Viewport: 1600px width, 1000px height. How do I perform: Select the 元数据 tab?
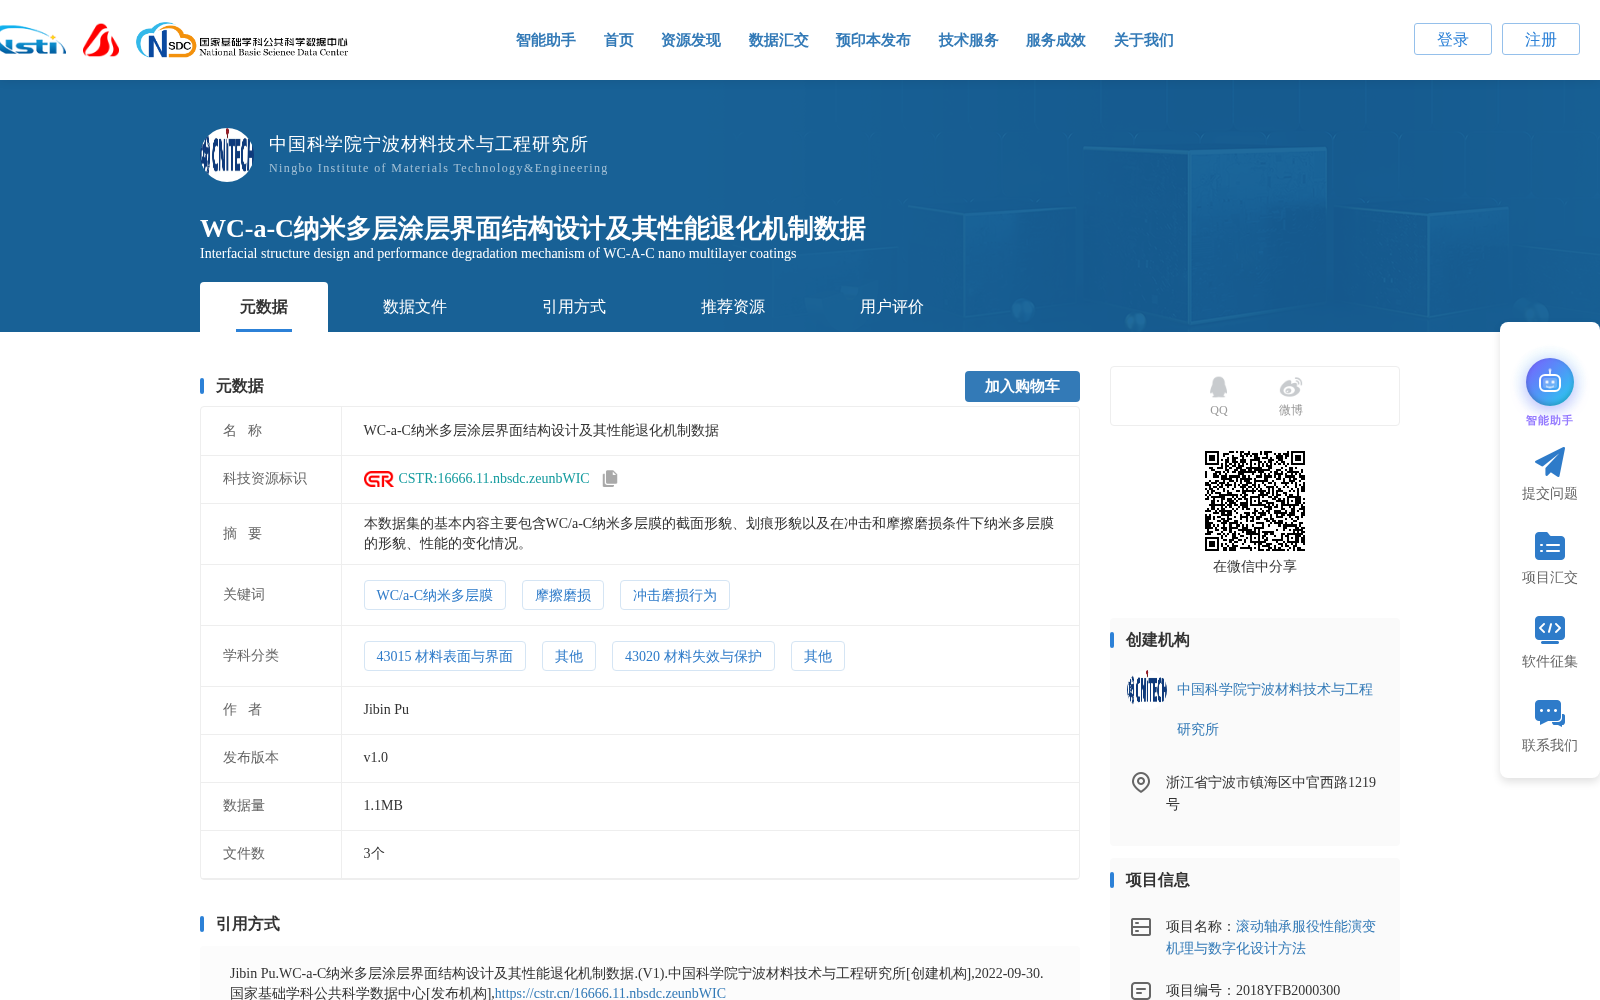coord(264,307)
